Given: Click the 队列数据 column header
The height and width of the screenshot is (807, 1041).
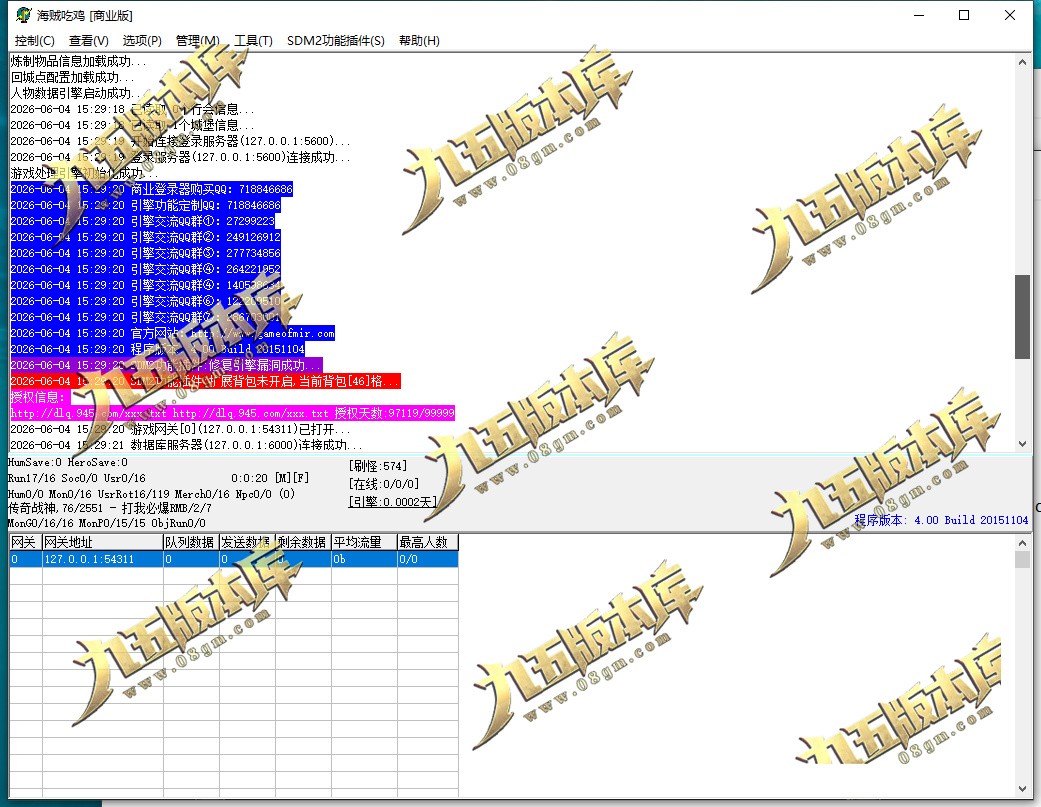Looking at the screenshot, I should [x=191, y=542].
